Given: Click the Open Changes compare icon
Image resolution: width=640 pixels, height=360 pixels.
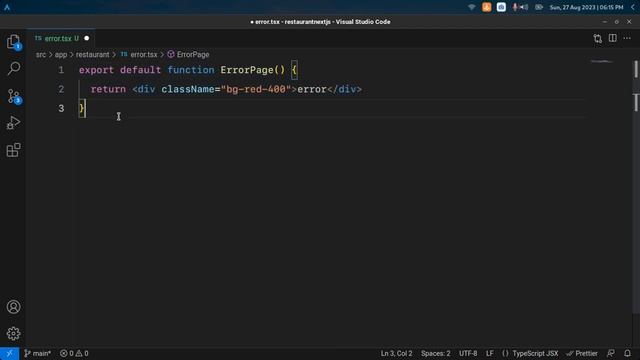Looking at the screenshot, I should tap(598, 38).
